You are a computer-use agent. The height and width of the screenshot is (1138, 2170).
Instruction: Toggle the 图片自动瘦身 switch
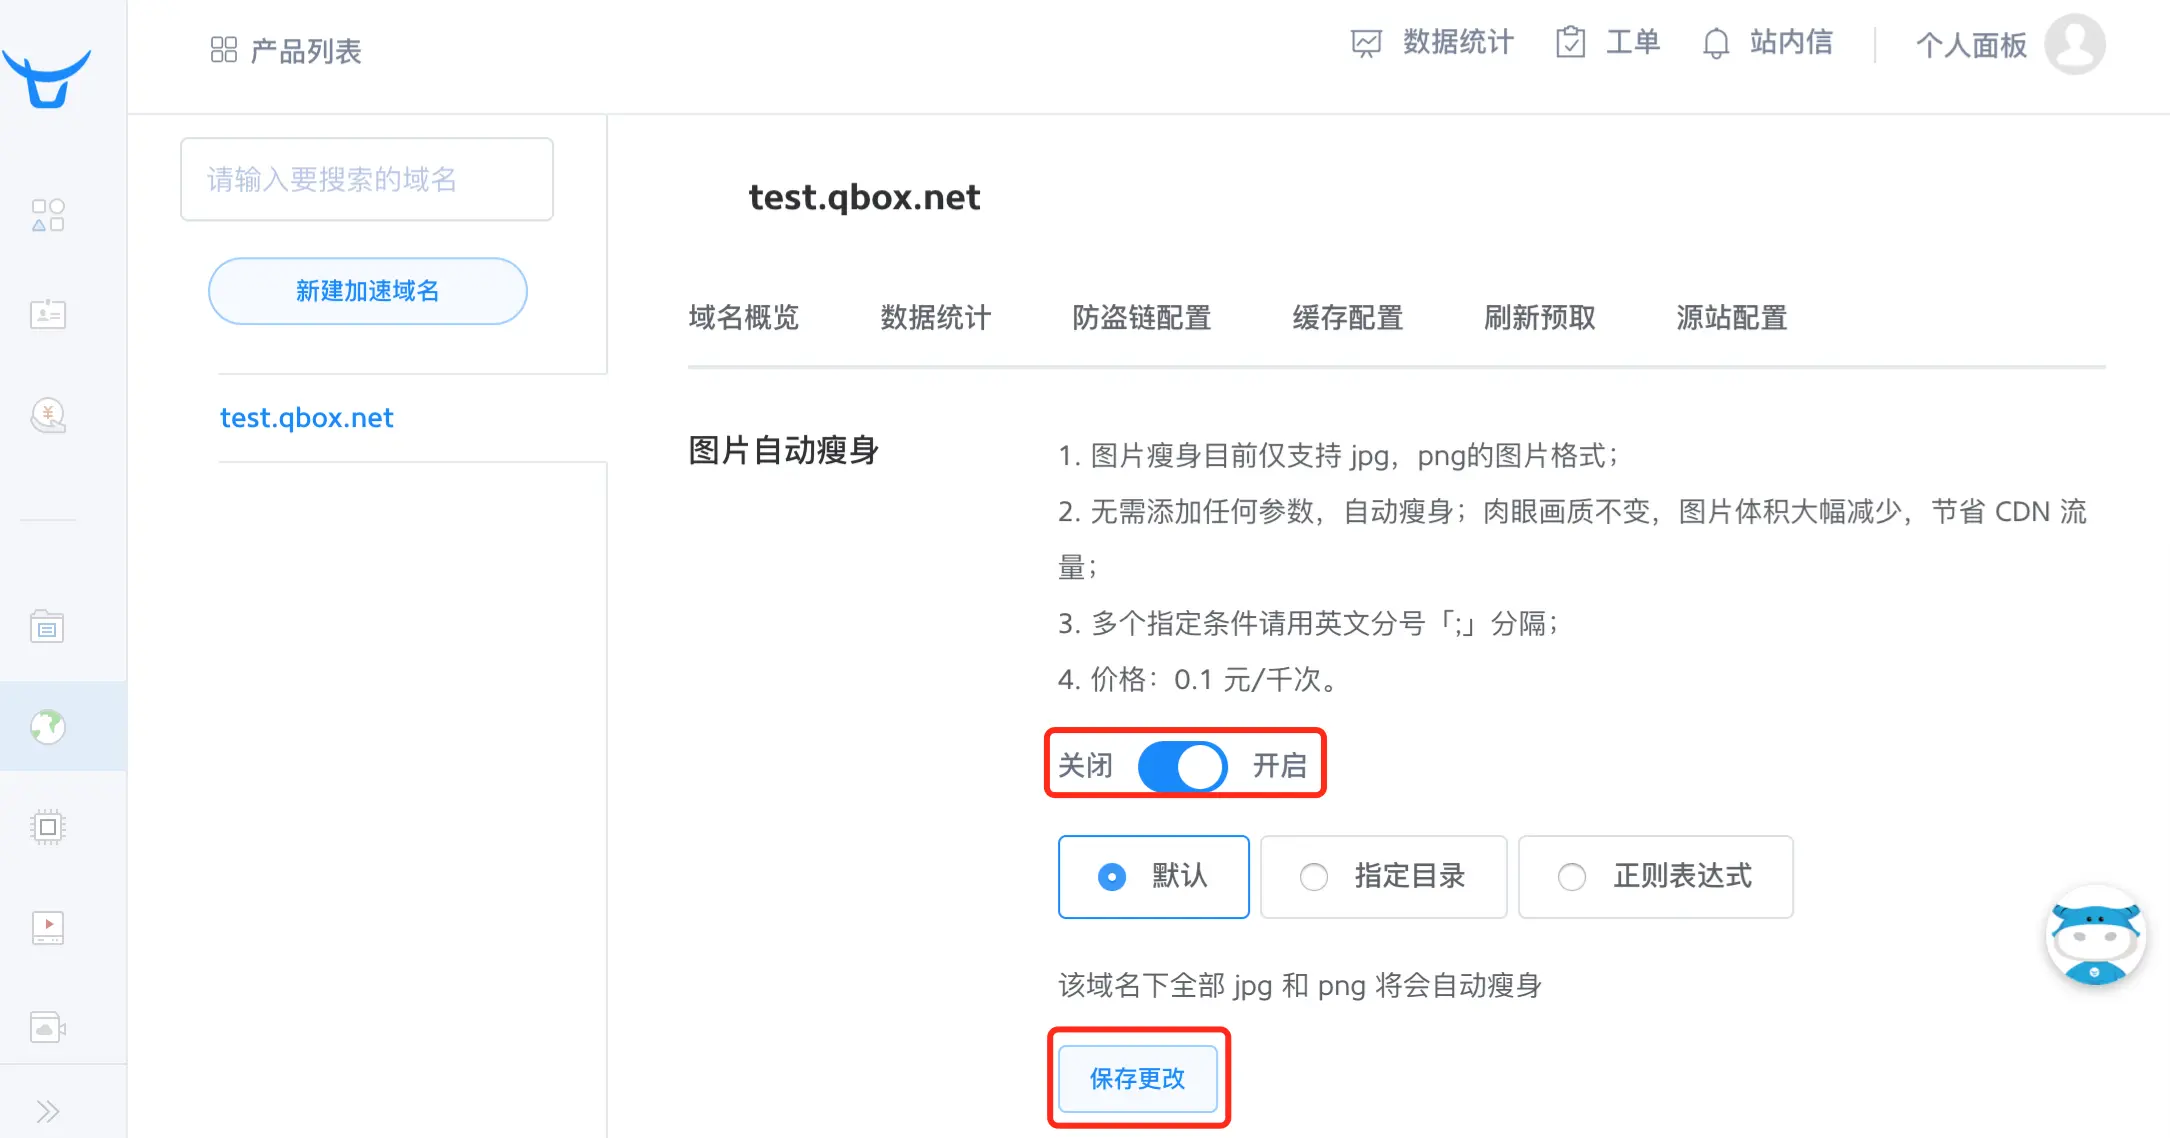pyautogui.click(x=1183, y=767)
